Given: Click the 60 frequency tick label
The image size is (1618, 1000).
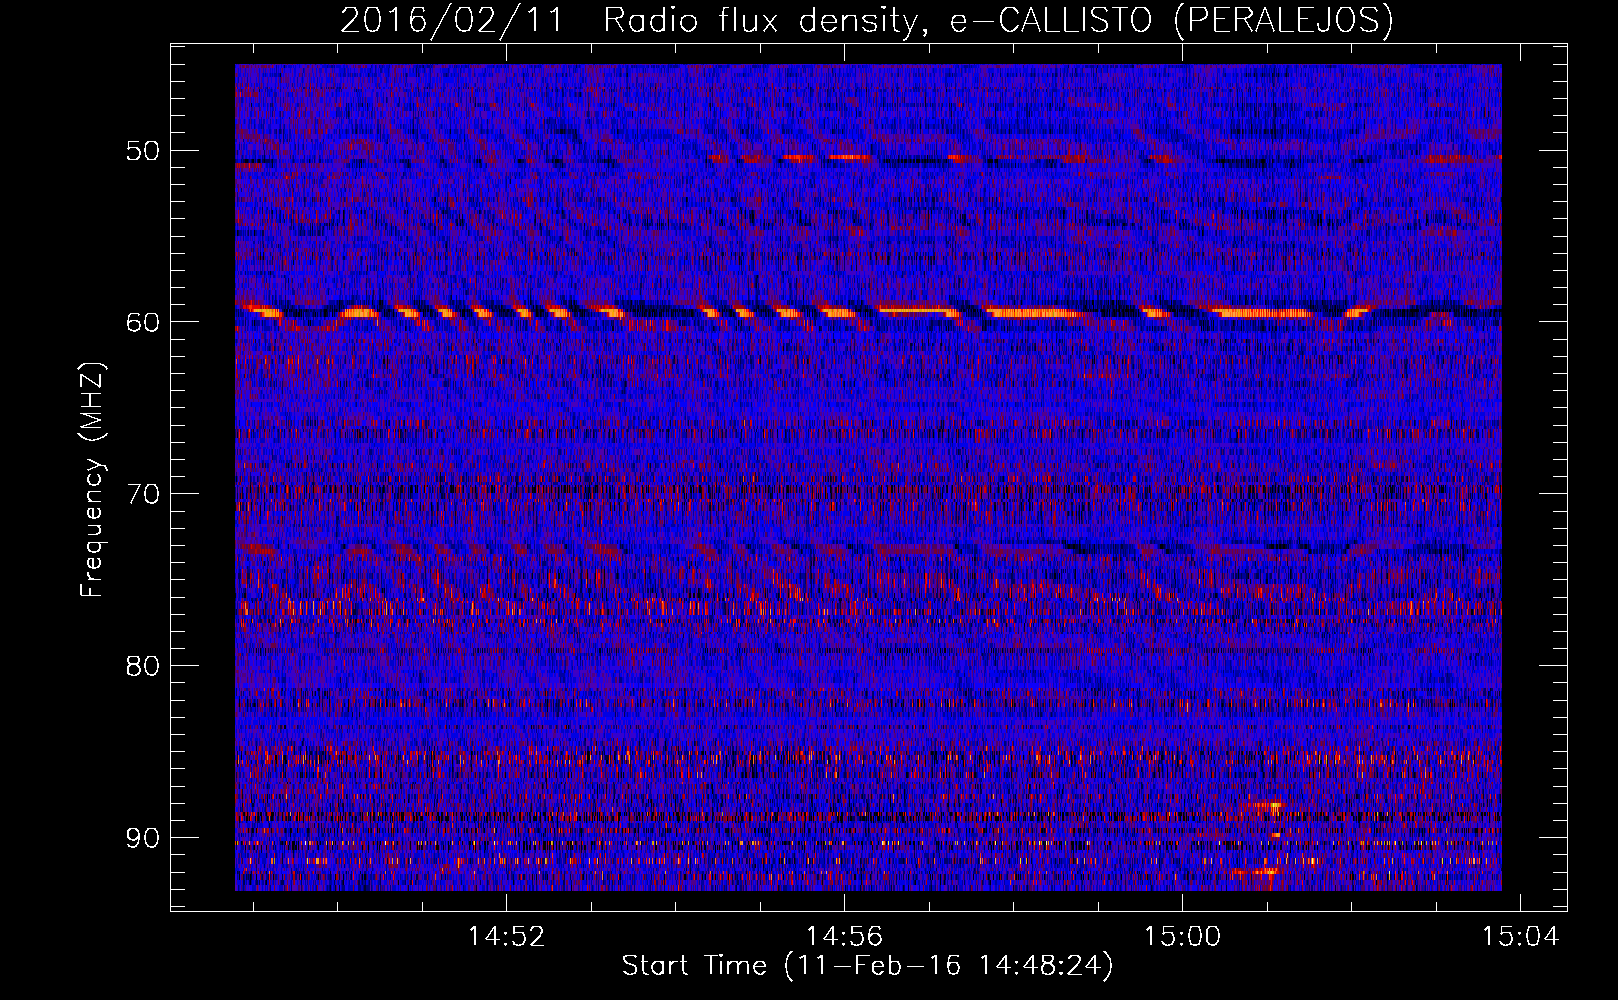Looking at the screenshot, I should coord(142,322).
